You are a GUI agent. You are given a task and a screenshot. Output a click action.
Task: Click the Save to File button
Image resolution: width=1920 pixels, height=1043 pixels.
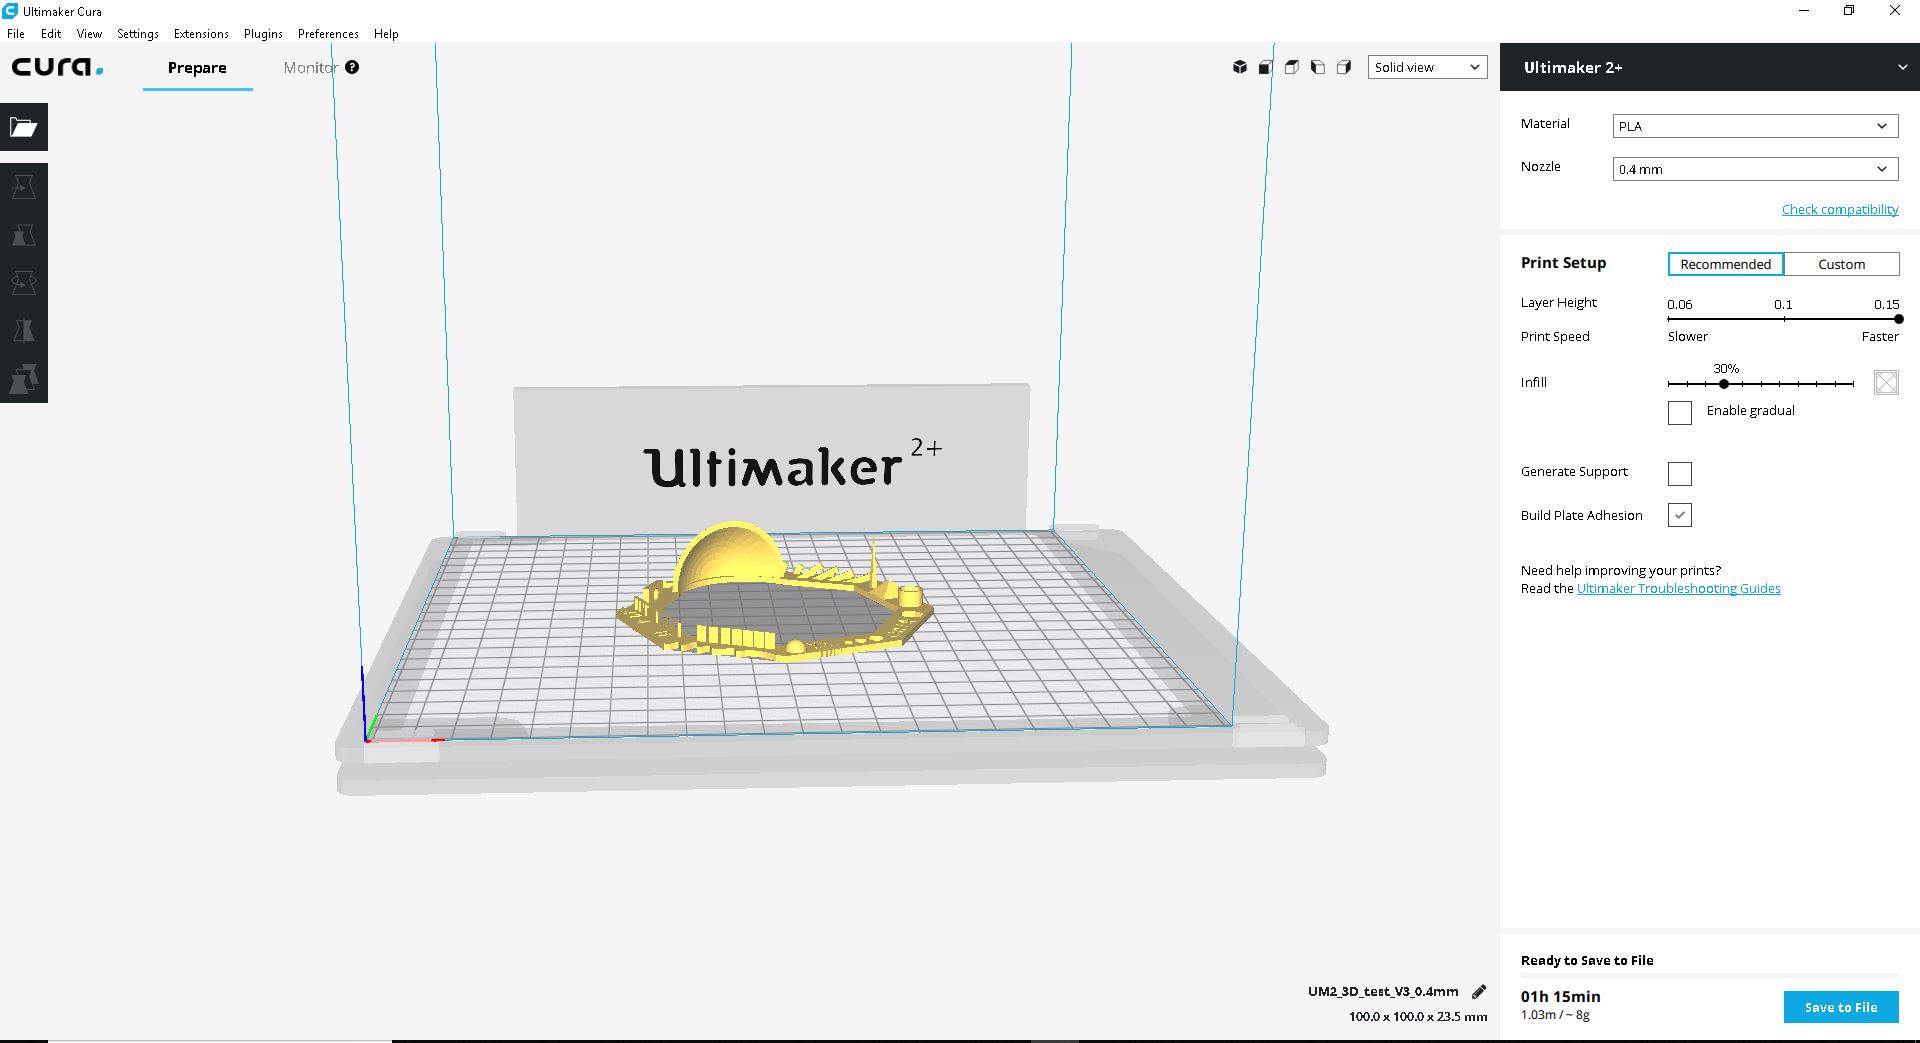click(1841, 1007)
